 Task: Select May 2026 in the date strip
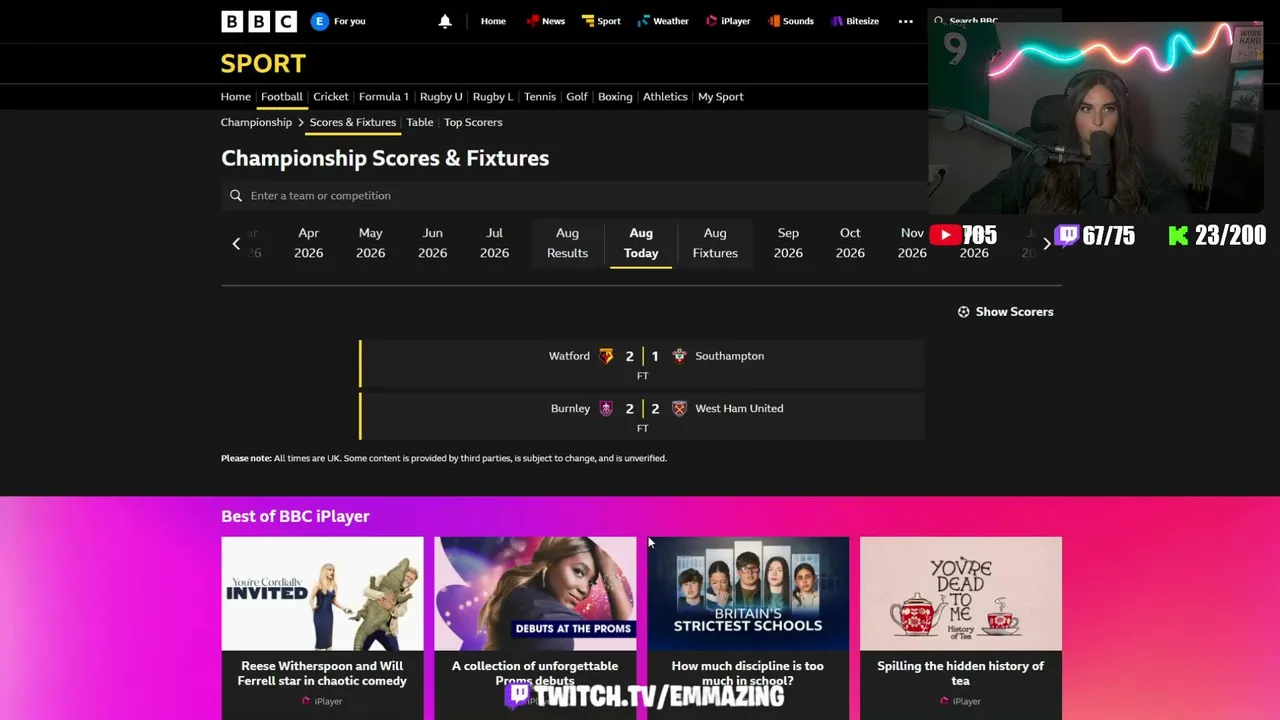(x=370, y=243)
